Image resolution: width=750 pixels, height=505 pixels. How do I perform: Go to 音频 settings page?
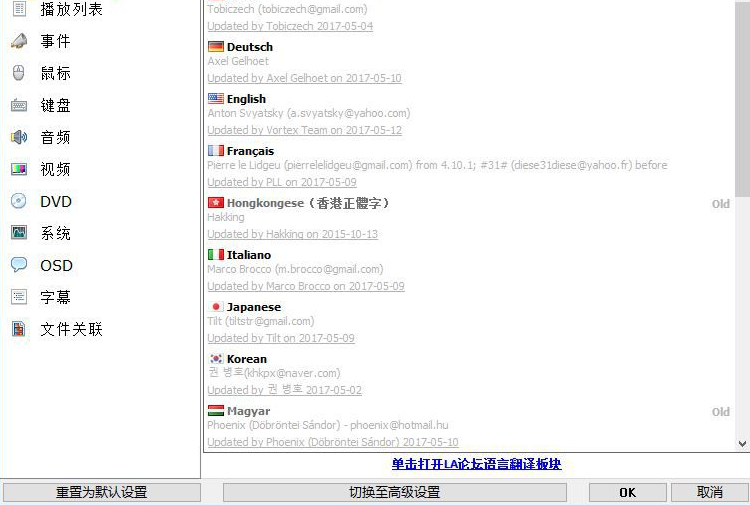point(55,137)
